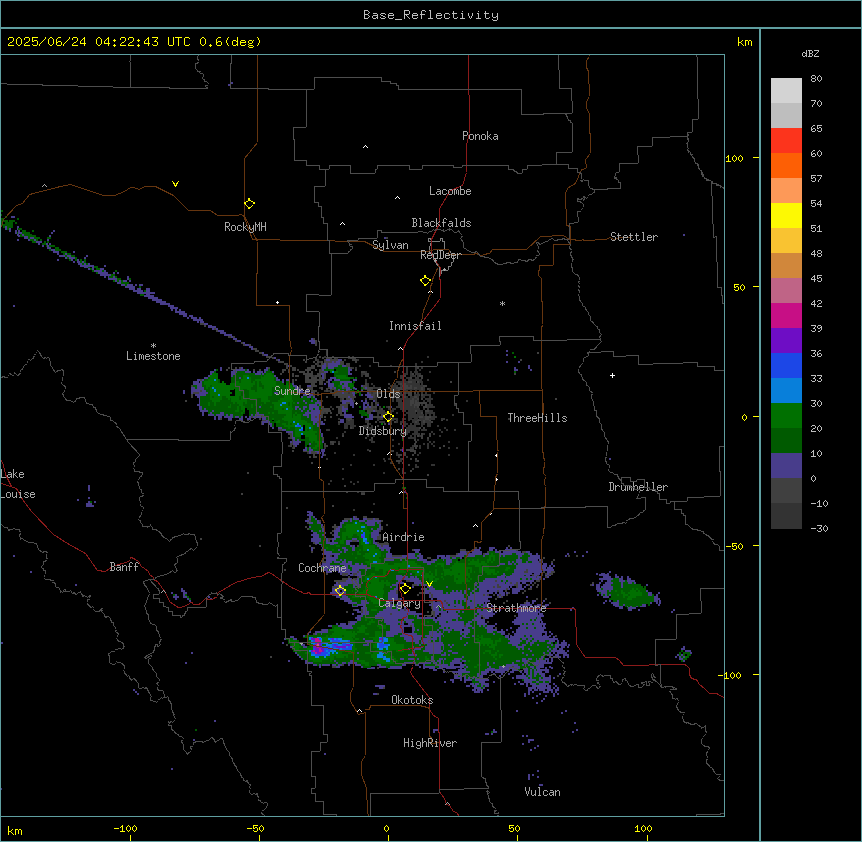Click the Vulcan label
This screenshot has width=862, height=842.
point(542,792)
